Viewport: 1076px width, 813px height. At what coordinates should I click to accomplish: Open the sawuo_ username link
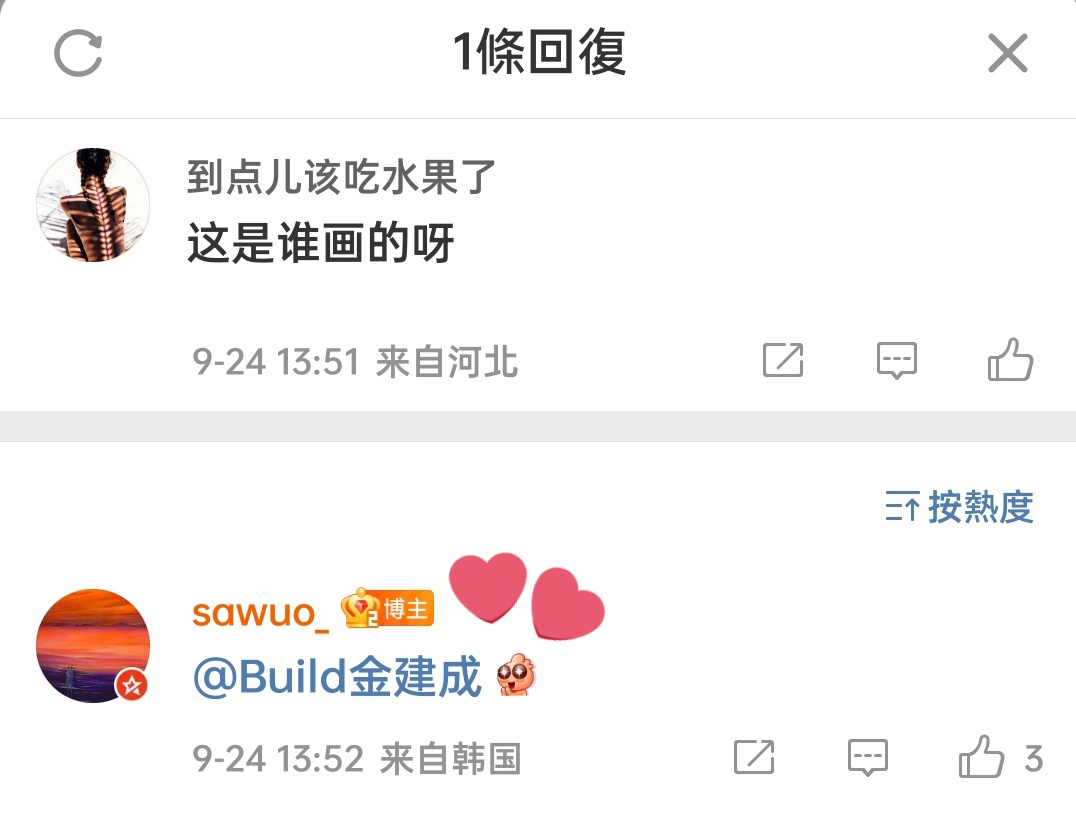261,612
